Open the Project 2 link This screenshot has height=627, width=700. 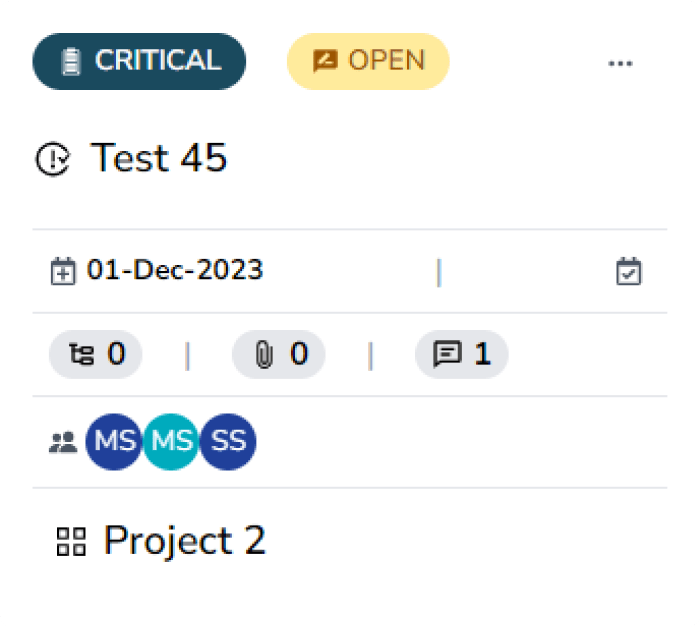[x=185, y=541]
